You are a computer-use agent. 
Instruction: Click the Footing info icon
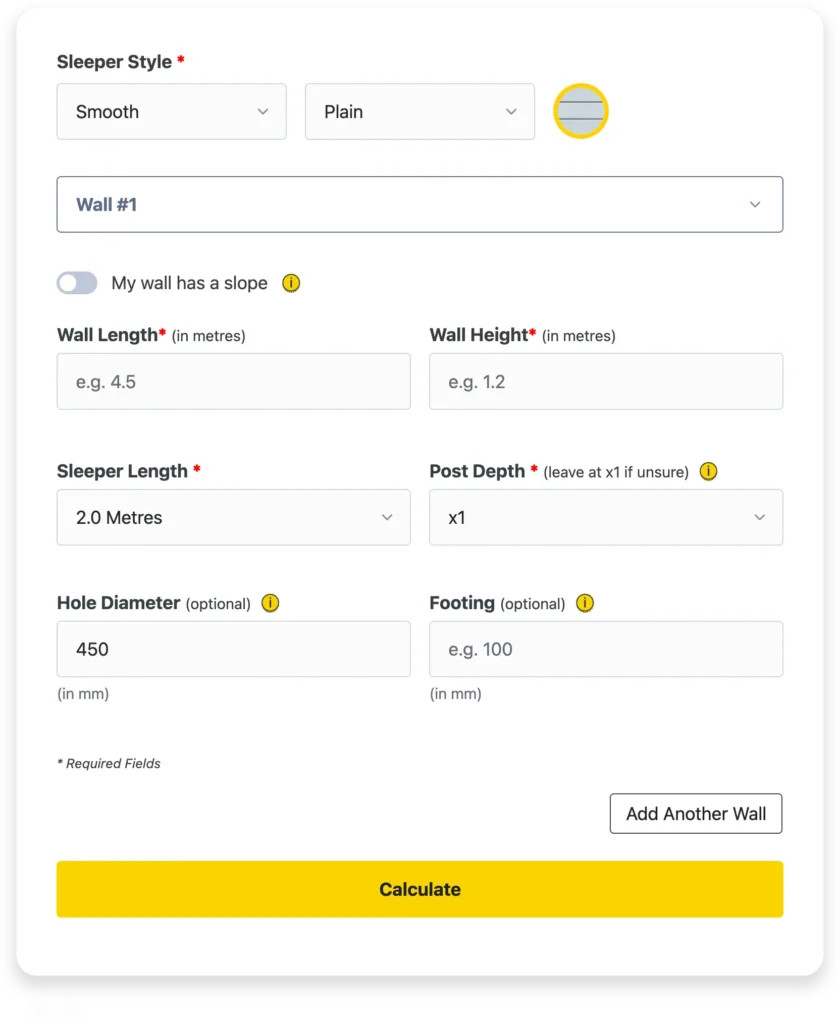[x=585, y=603]
